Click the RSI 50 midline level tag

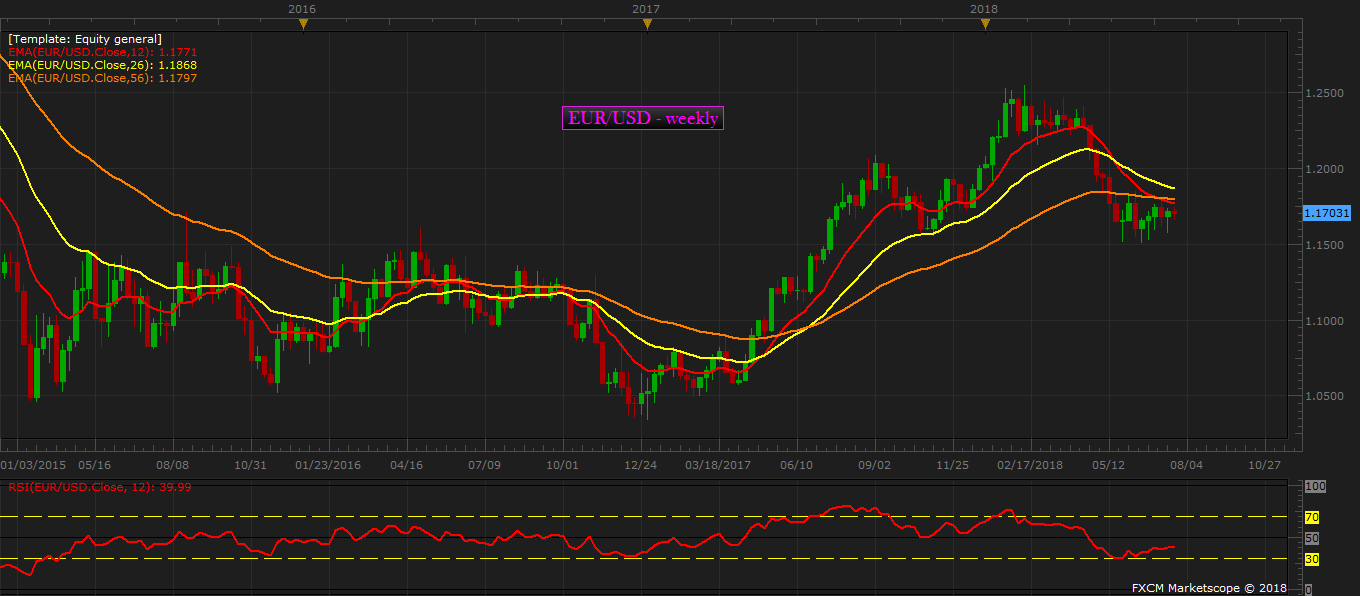[x=1312, y=538]
